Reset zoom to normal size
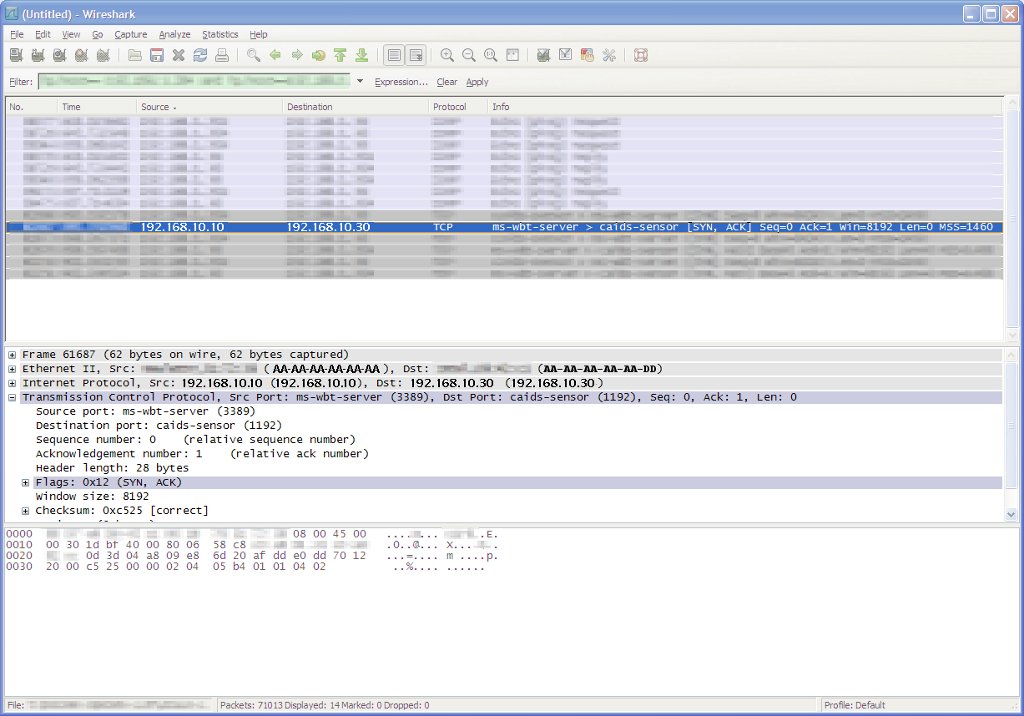Viewport: 1024px width, 716px height. point(490,56)
